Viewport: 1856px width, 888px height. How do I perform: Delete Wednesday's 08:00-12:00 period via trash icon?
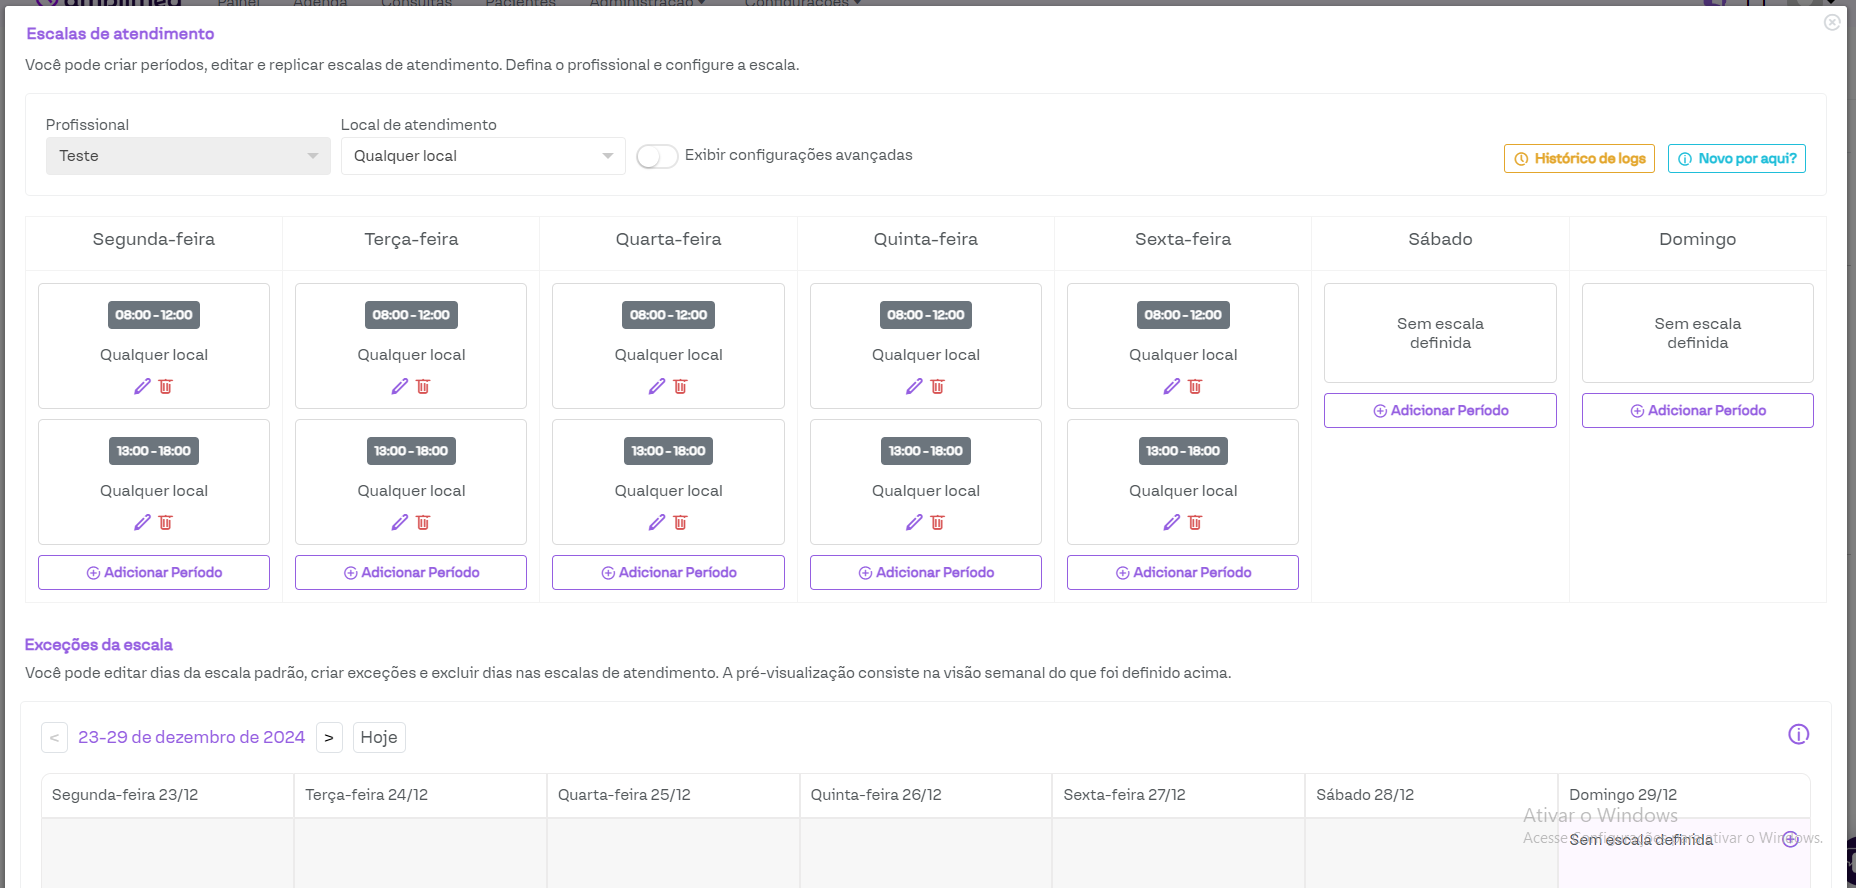tap(680, 387)
